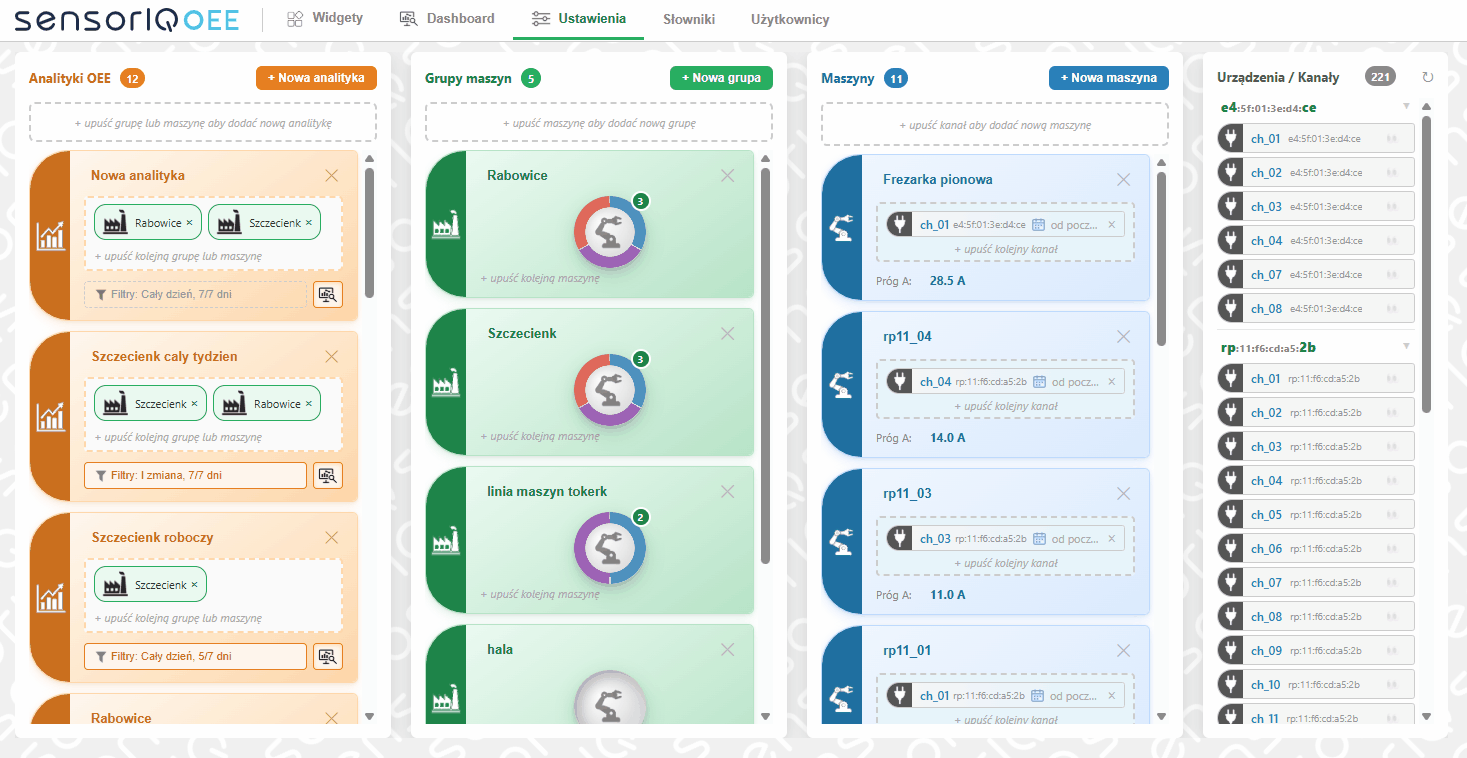
Task: Select ch_10 of device rp:11:f6:cd:a5:2b
Action: click(x=1316, y=684)
